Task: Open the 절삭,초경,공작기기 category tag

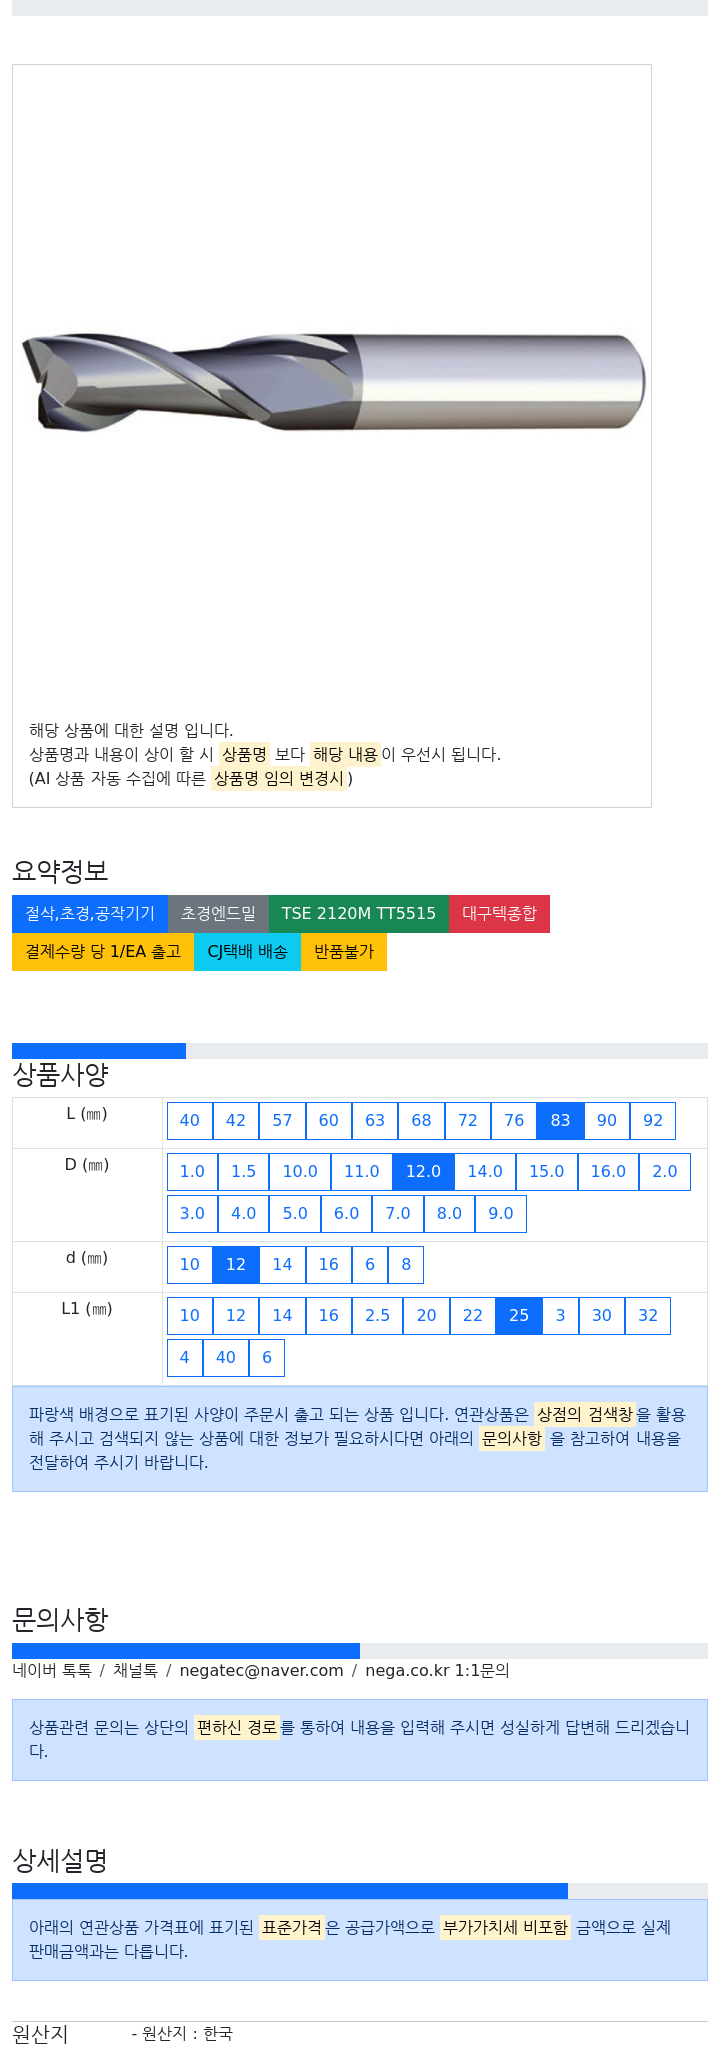Action: pyautogui.click(x=90, y=913)
